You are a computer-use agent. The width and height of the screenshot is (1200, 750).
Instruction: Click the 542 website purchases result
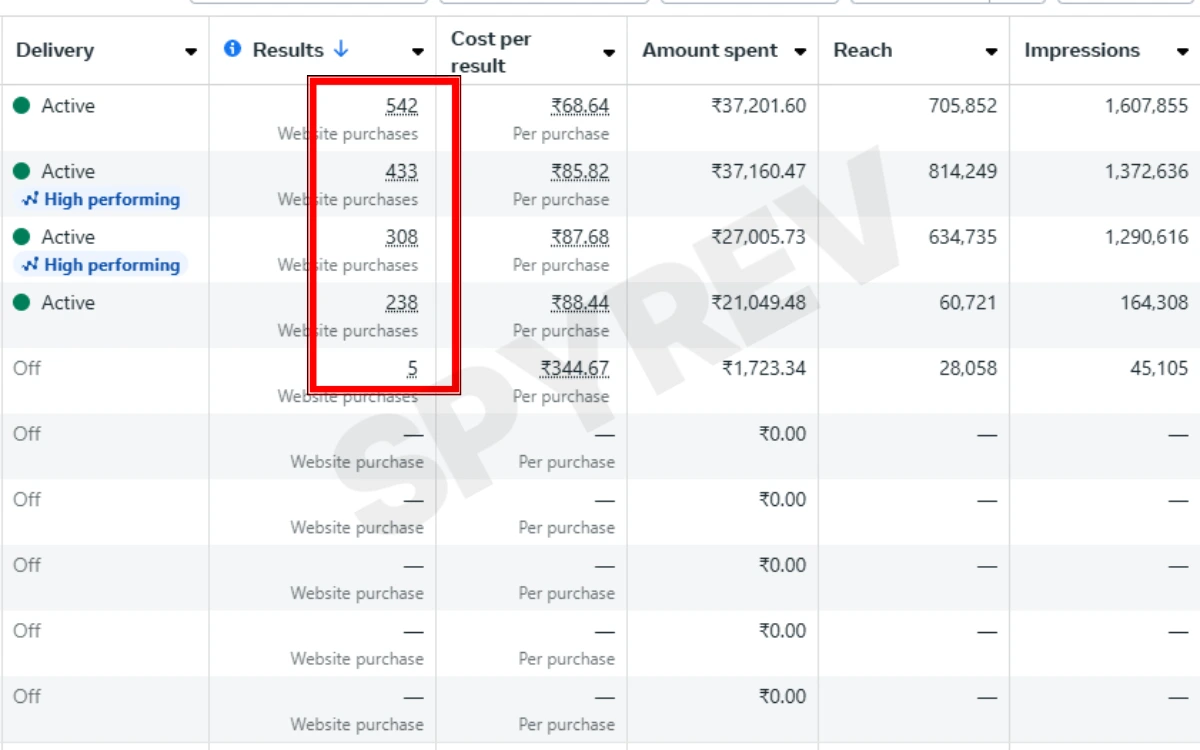(401, 106)
